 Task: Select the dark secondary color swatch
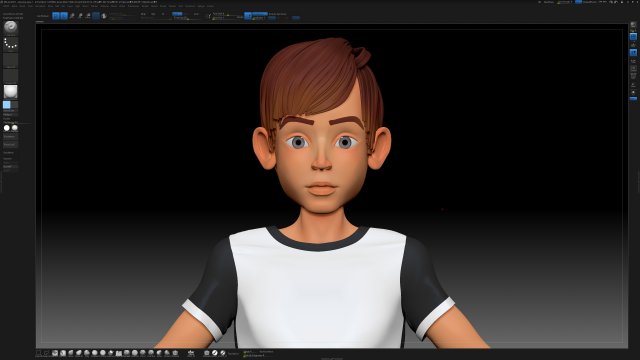(x=14, y=105)
